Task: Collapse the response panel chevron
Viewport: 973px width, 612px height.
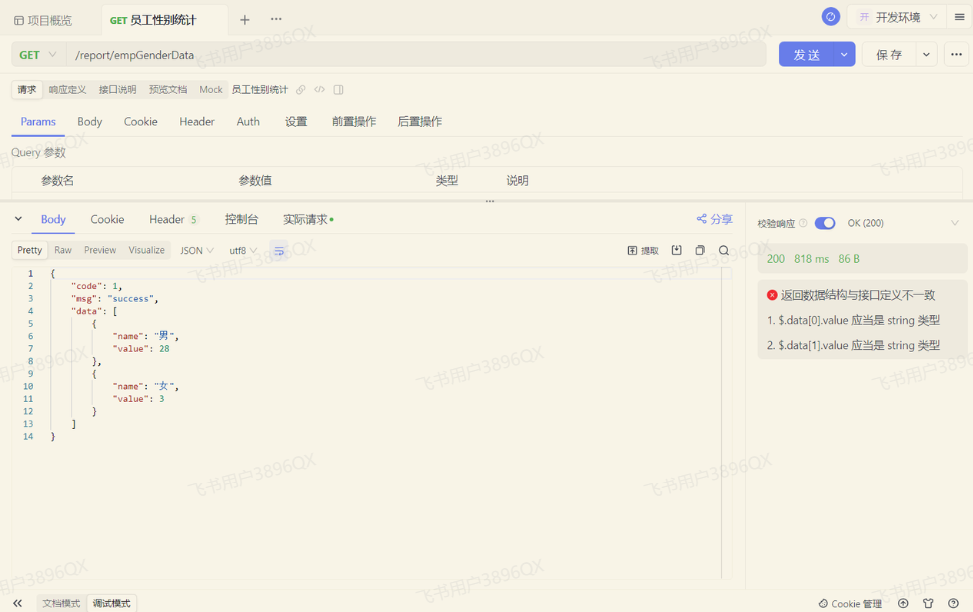Action: [19, 218]
